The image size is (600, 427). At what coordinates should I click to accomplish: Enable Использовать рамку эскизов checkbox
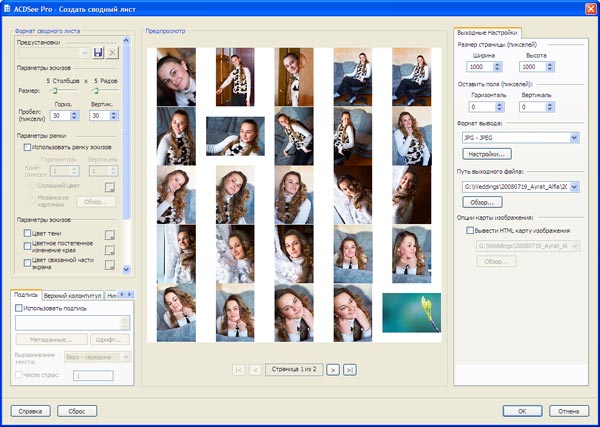click(x=28, y=147)
